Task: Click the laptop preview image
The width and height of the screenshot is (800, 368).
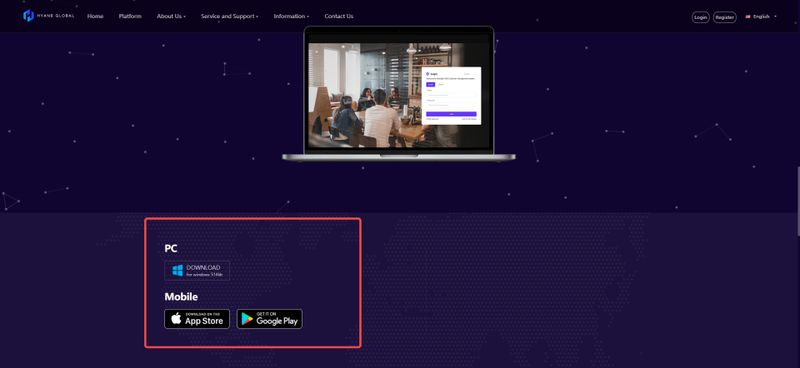Action: [x=399, y=94]
